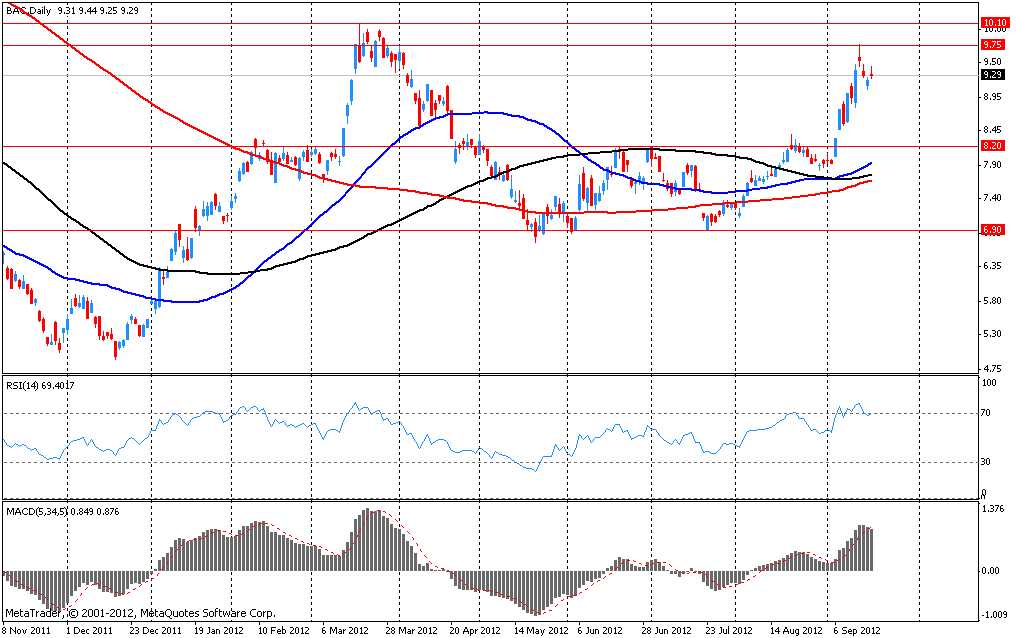Click the MACD -1.009 scale minimum value

click(992, 615)
